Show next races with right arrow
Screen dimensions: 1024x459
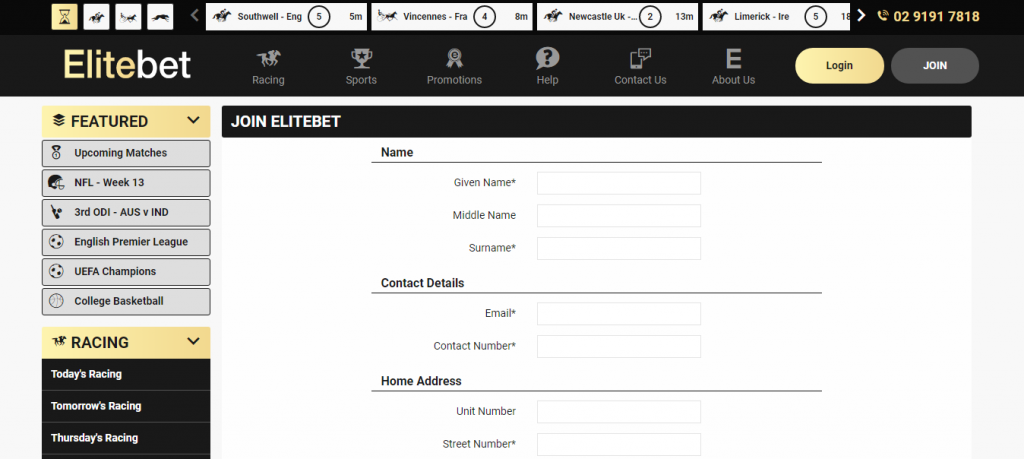(861, 16)
